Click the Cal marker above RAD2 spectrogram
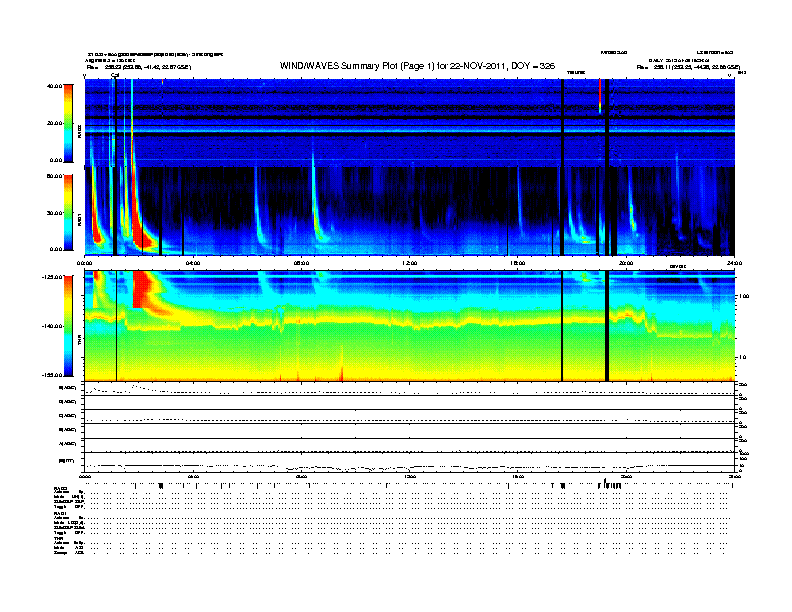Screen dimensions: 792x612 coord(115,76)
